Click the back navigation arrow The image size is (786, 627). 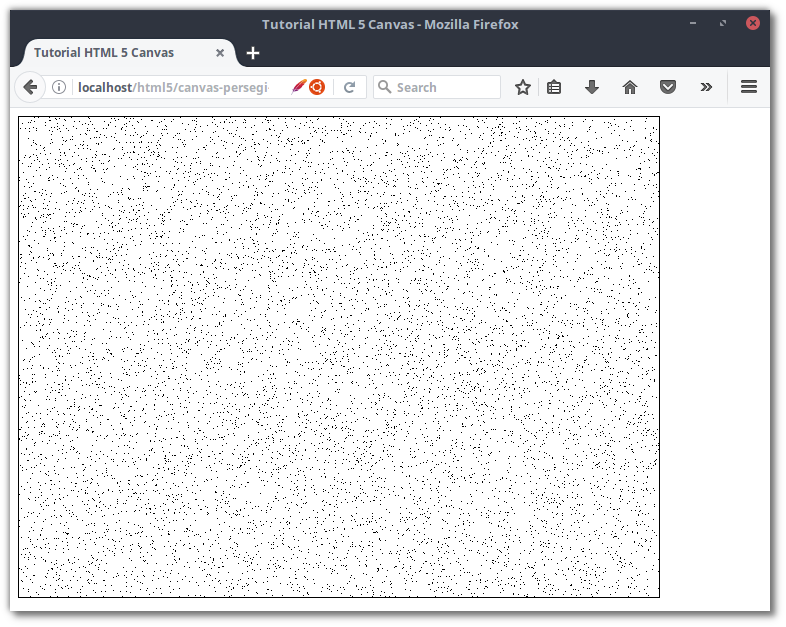point(30,87)
